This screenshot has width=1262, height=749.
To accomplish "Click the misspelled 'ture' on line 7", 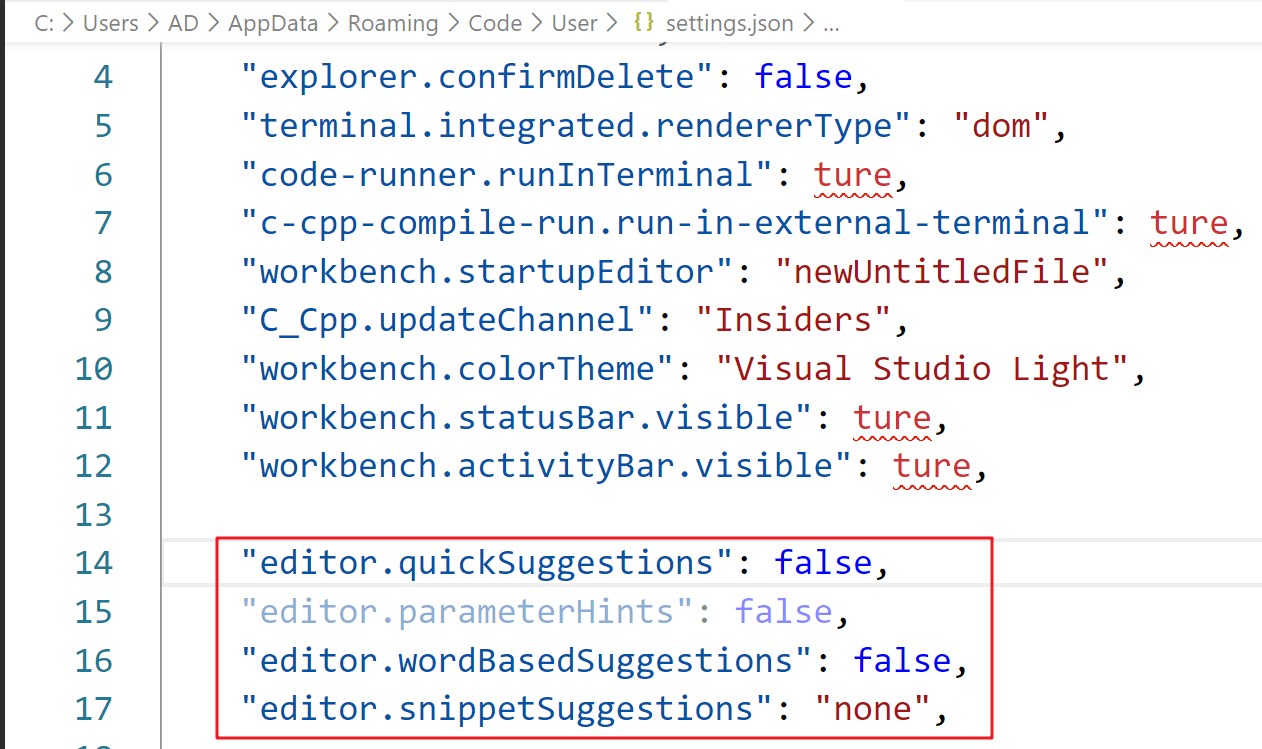I will pyautogui.click(x=1189, y=223).
